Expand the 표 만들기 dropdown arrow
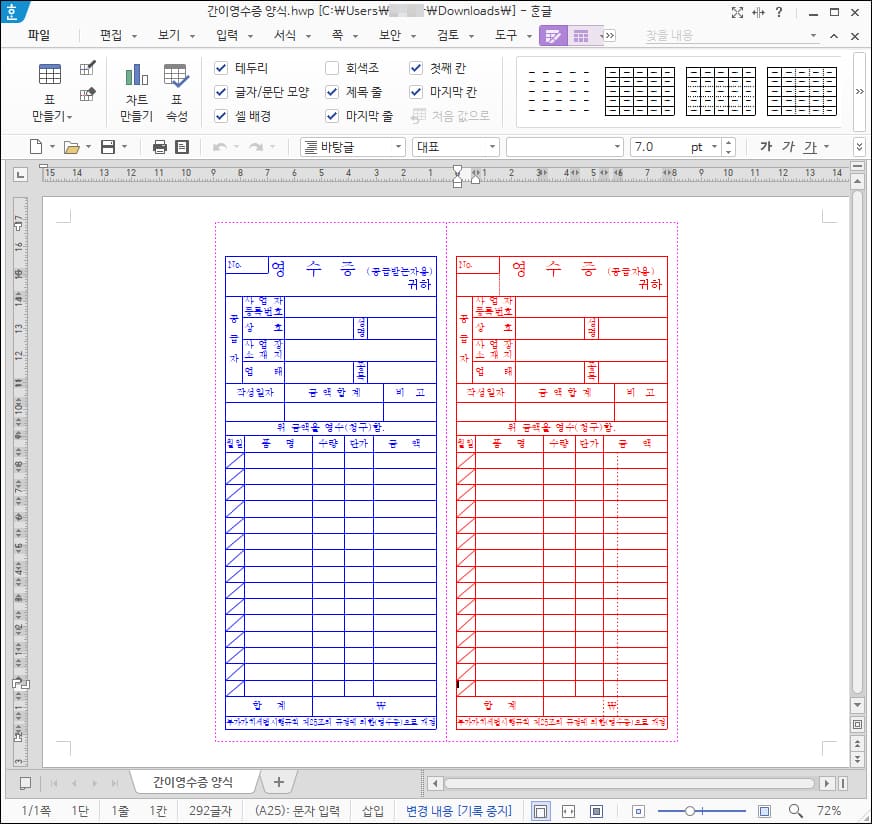Viewport: 872px width, 824px height. [x=70, y=117]
